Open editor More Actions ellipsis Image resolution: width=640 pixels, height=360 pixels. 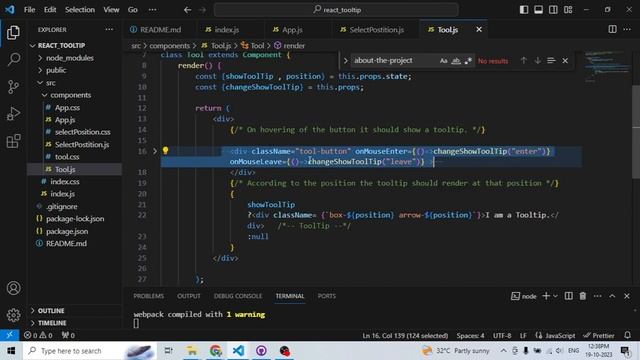[x=627, y=29]
